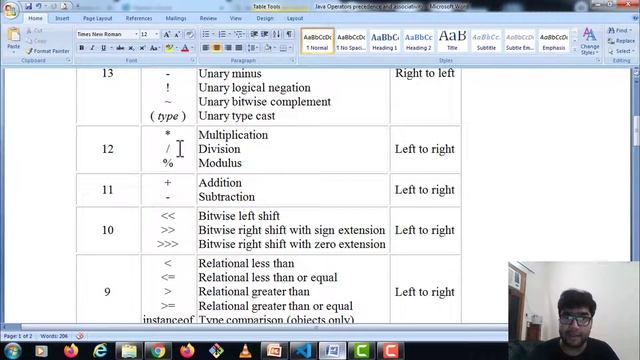Align text to the left

pyautogui.click(x=206, y=48)
